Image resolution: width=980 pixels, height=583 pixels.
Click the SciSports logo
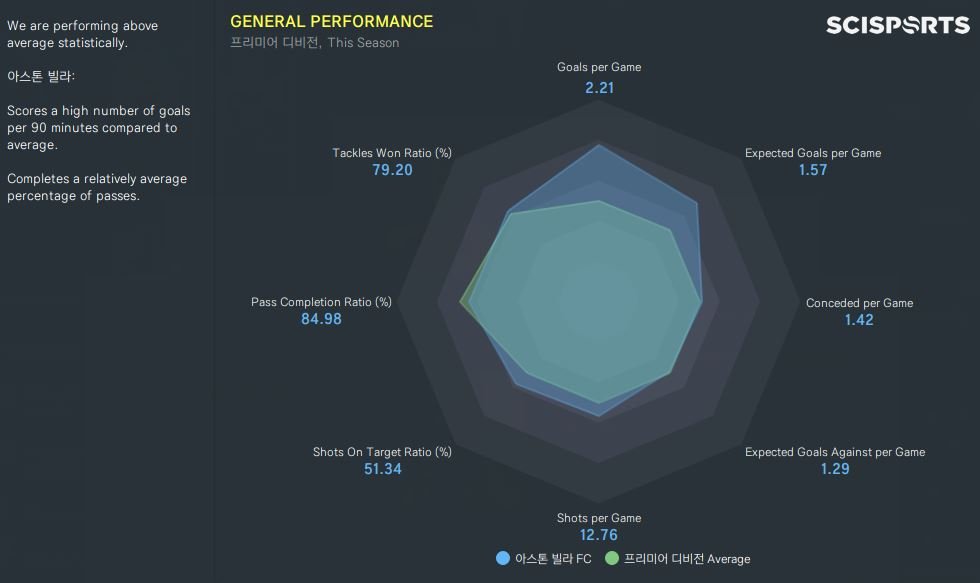(897, 25)
